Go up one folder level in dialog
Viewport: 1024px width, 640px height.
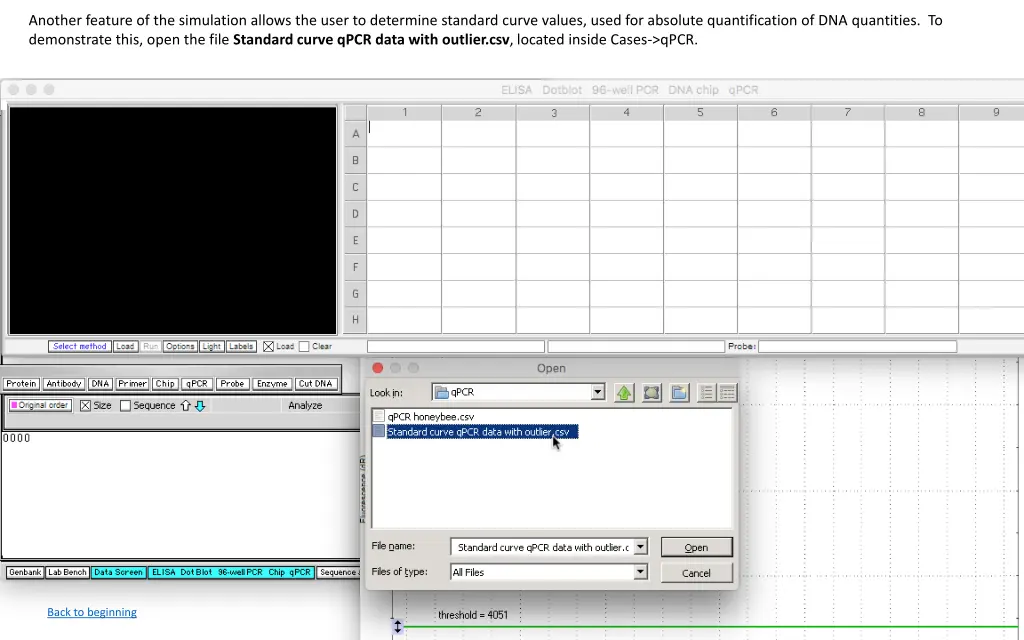click(x=624, y=393)
